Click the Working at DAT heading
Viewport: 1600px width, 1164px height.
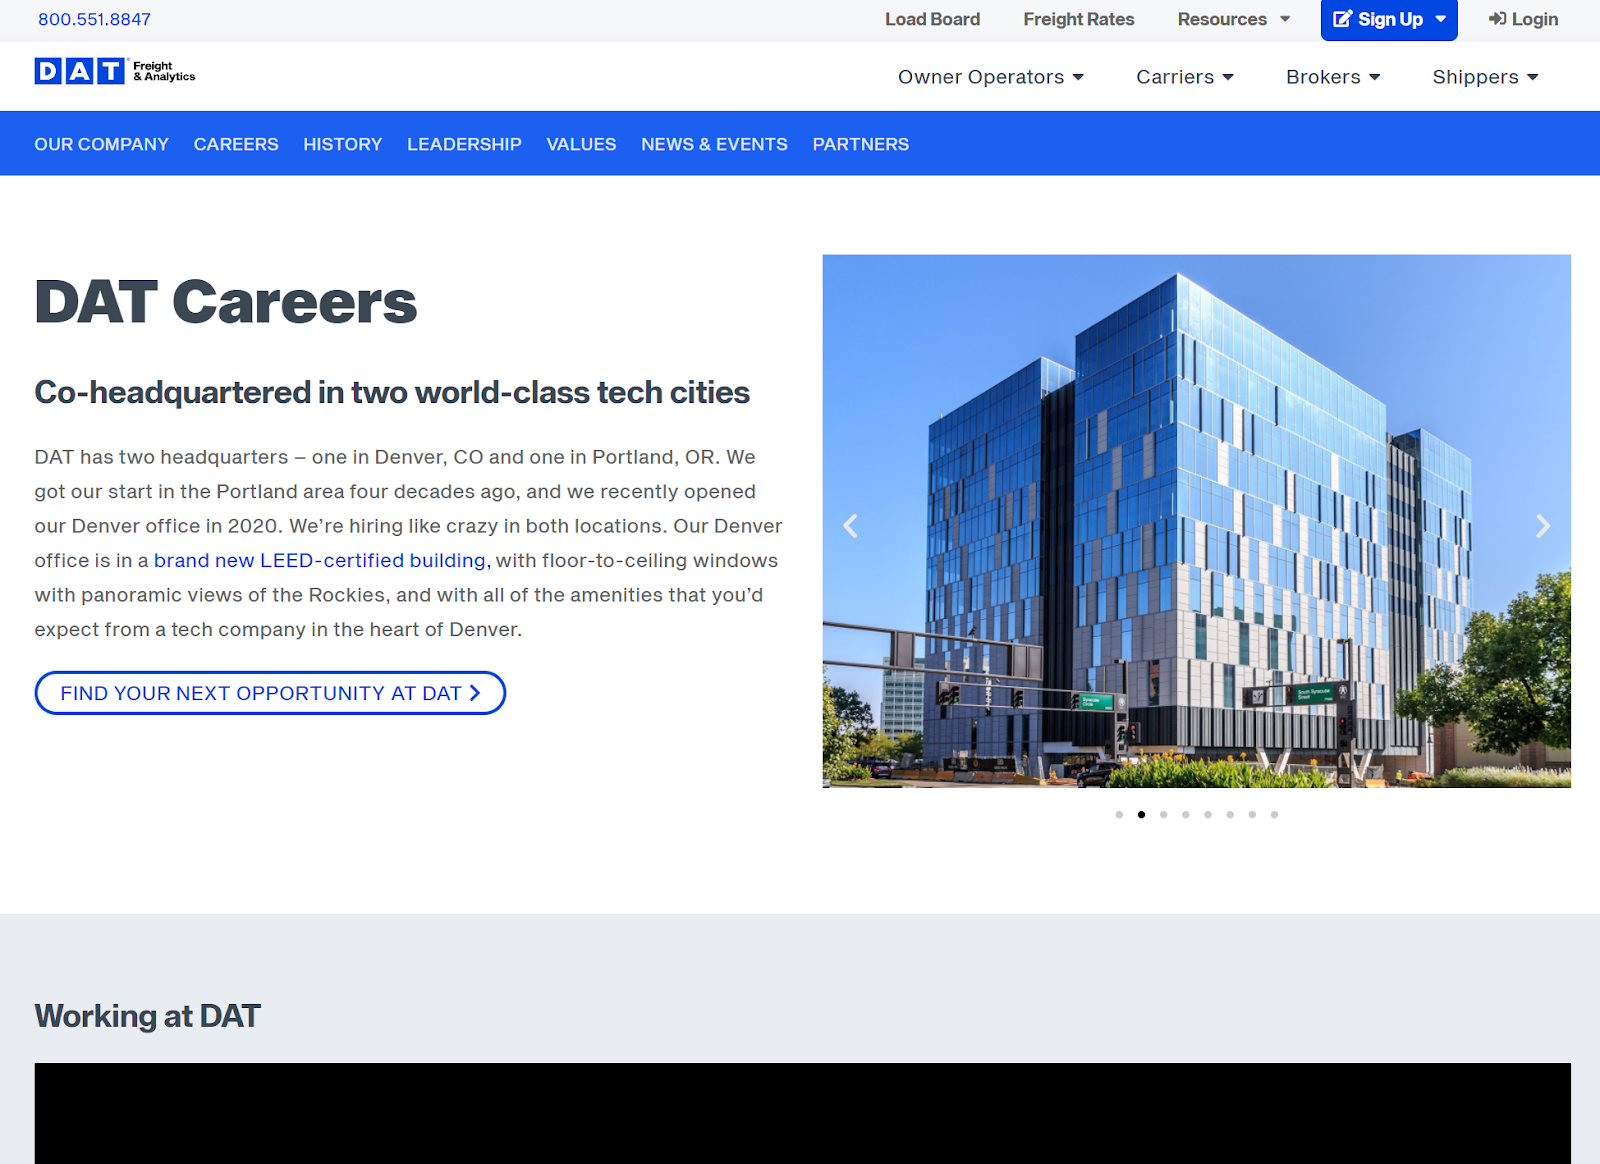pyautogui.click(x=147, y=1016)
